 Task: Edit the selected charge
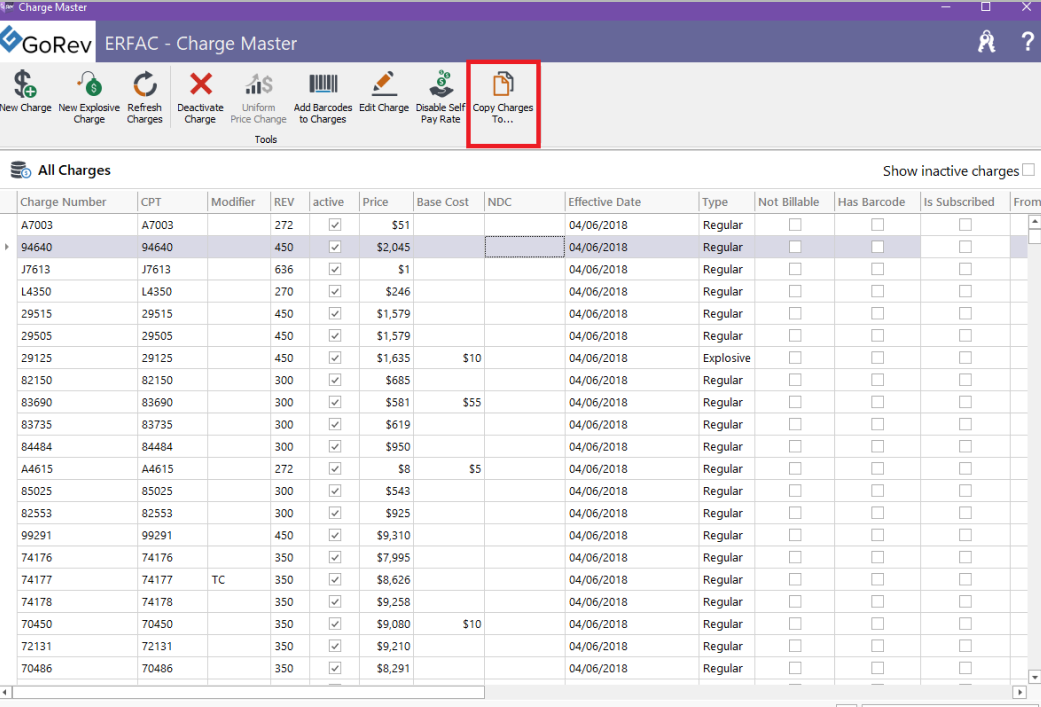pyautogui.click(x=384, y=95)
